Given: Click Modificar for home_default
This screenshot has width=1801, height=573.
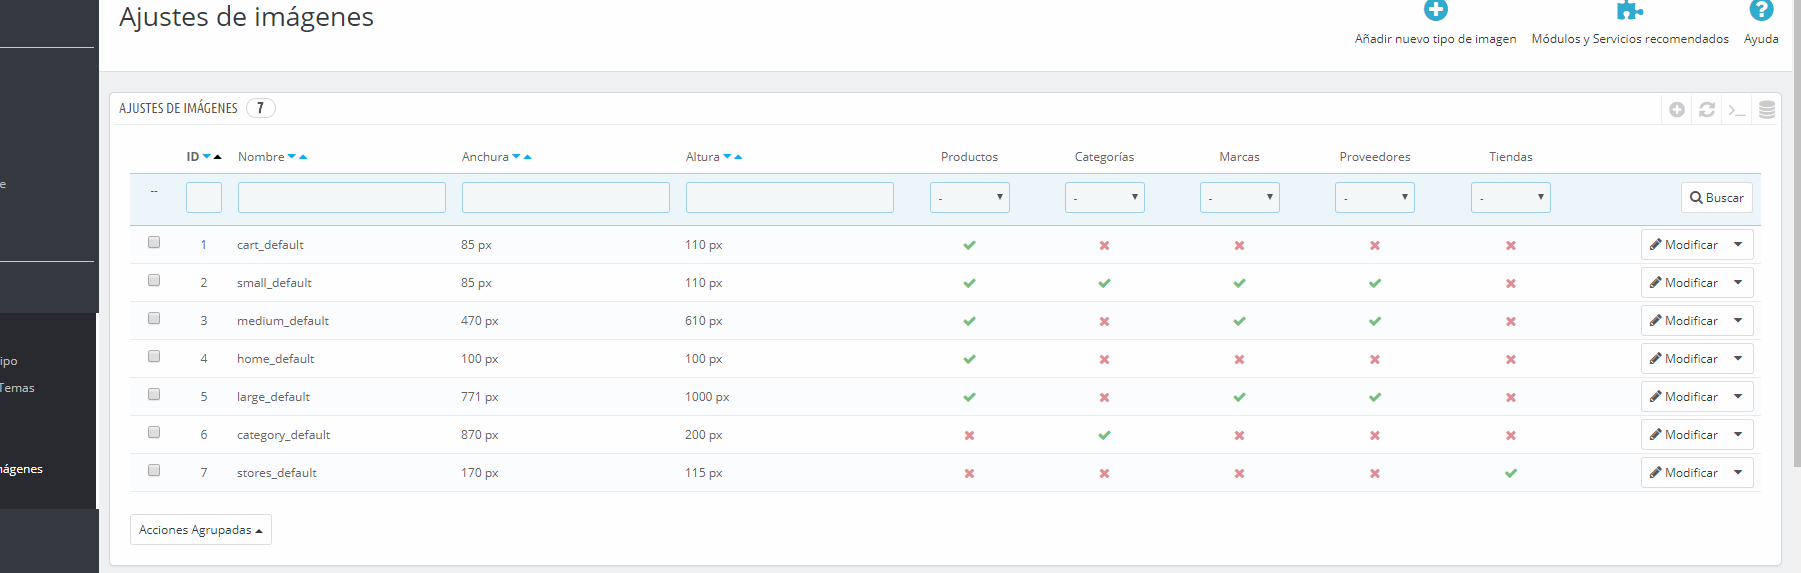Looking at the screenshot, I should click(1684, 359).
